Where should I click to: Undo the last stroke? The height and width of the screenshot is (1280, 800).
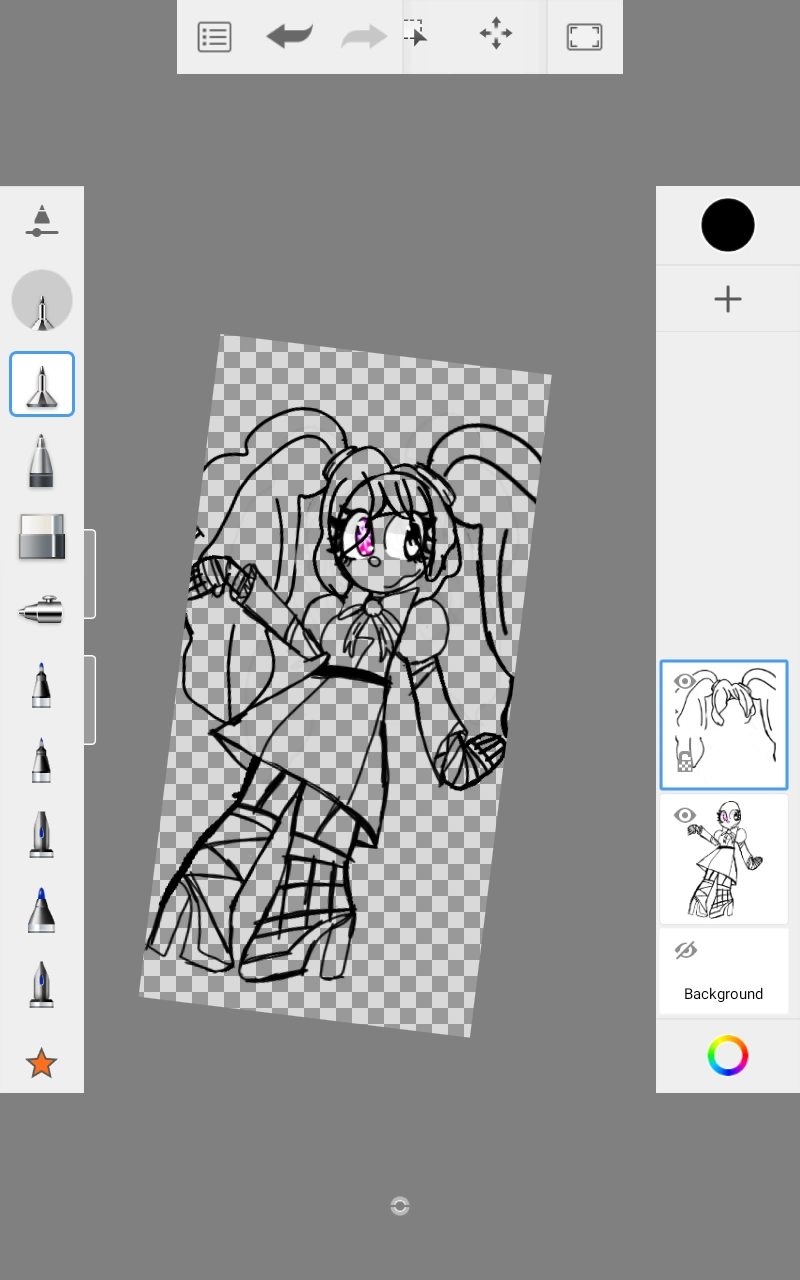(289, 36)
